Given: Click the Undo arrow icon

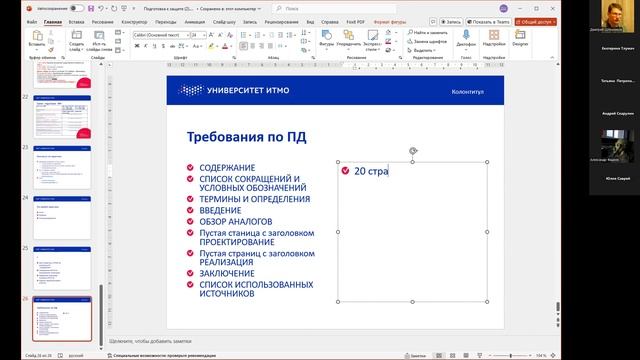Looking at the screenshot, I should (x=101, y=8).
